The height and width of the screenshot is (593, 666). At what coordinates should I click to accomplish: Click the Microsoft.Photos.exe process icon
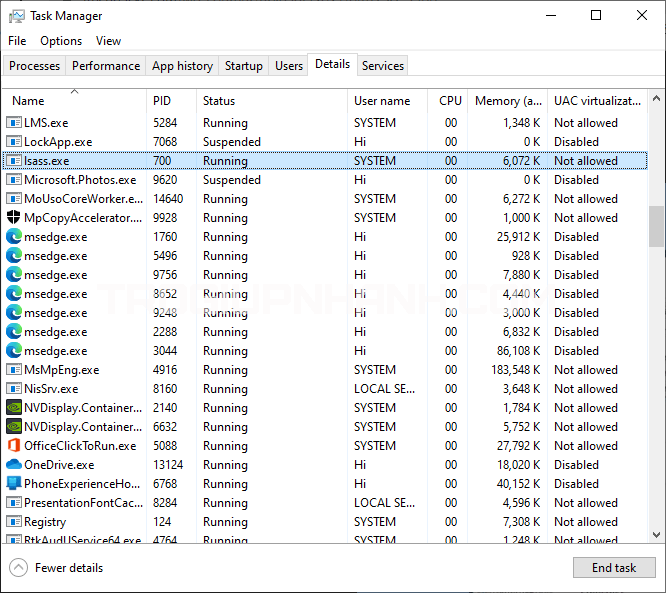pos(14,180)
